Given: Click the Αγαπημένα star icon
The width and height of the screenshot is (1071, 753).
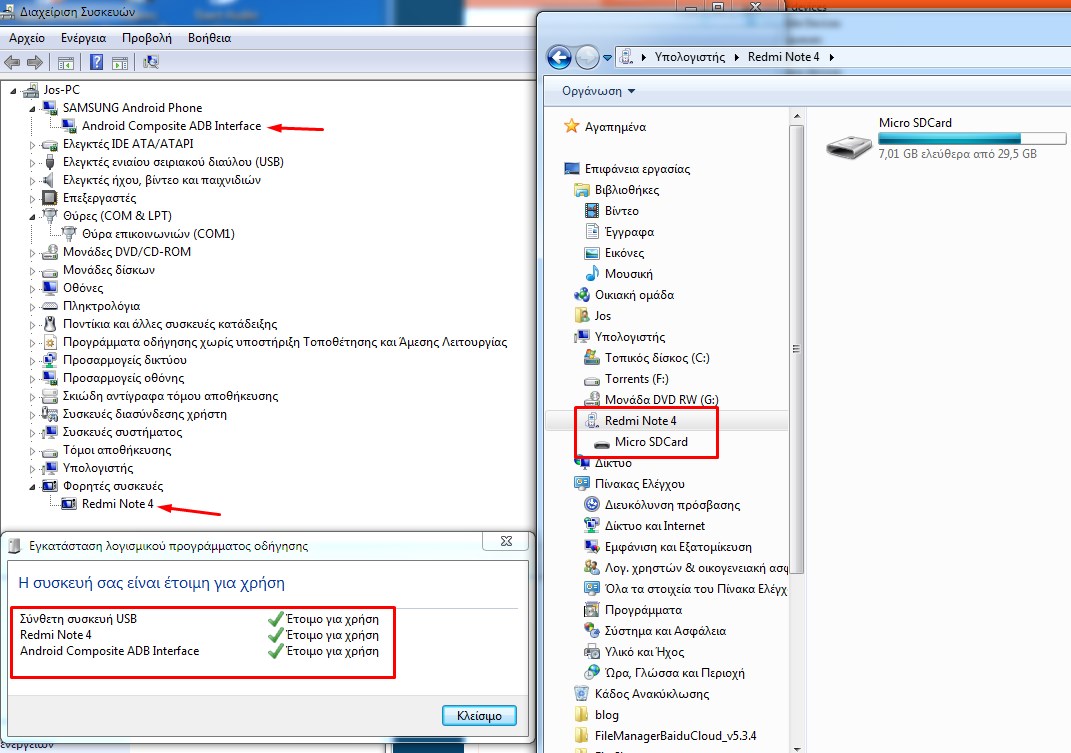Looking at the screenshot, I should coord(572,126).
